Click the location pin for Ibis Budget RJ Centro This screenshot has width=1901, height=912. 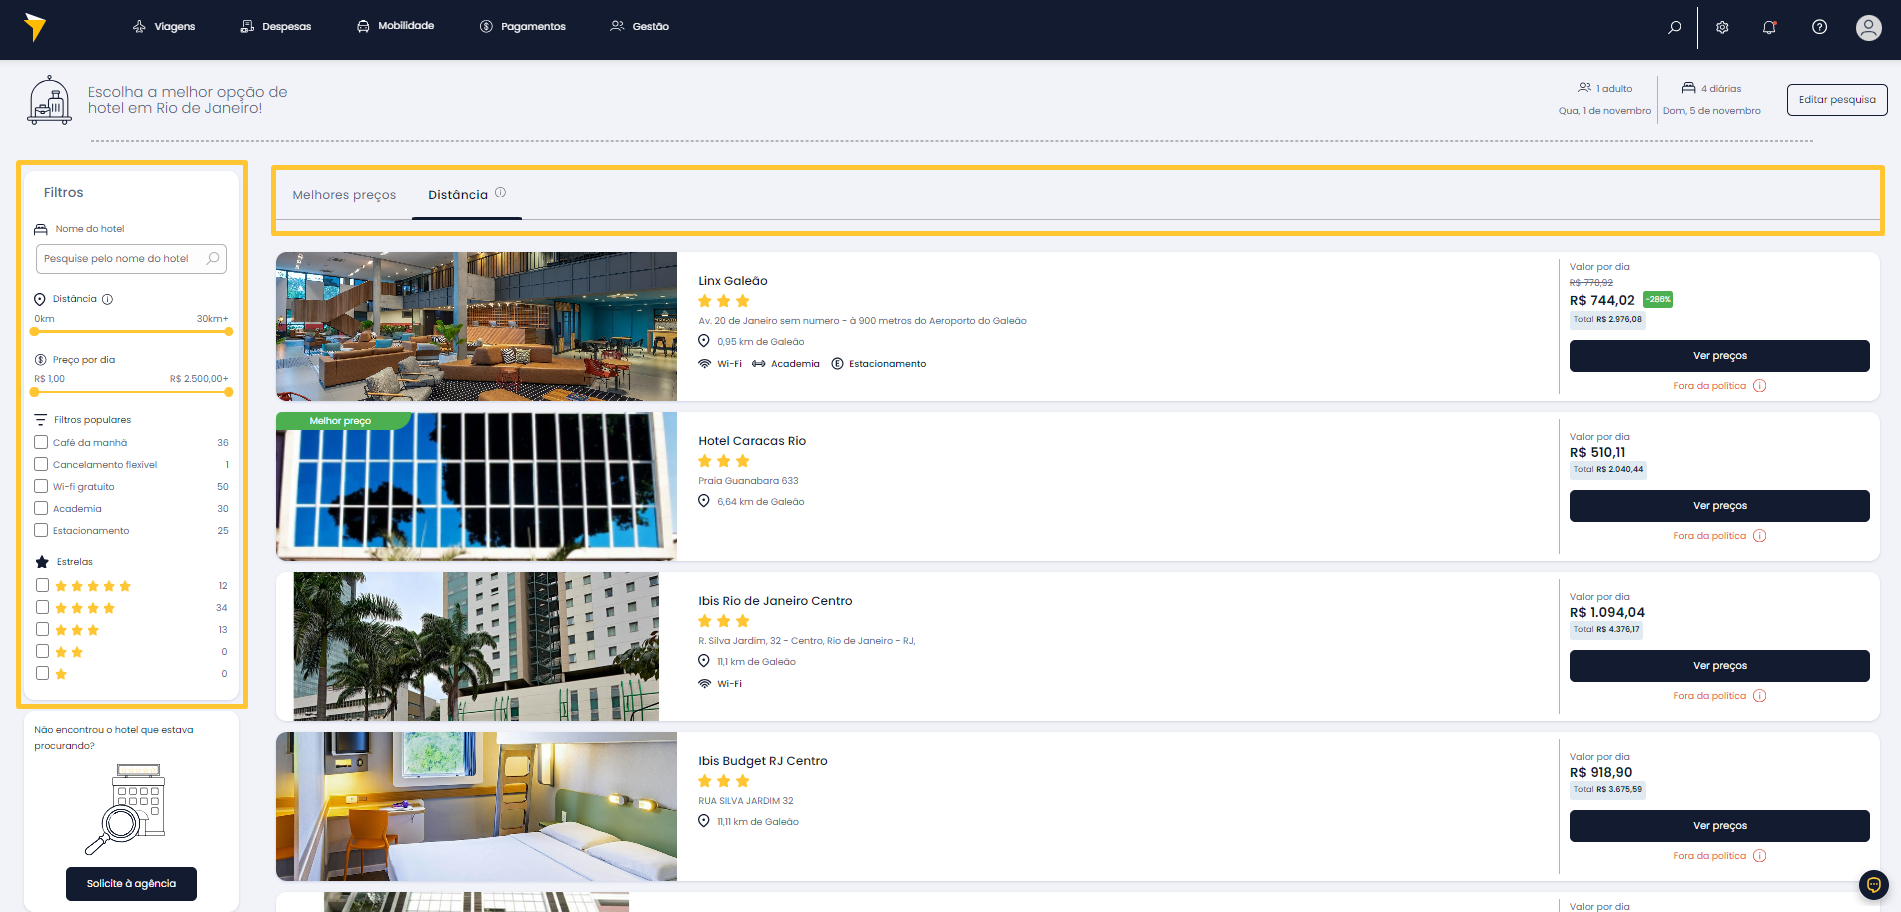click(x=704, y=822)
